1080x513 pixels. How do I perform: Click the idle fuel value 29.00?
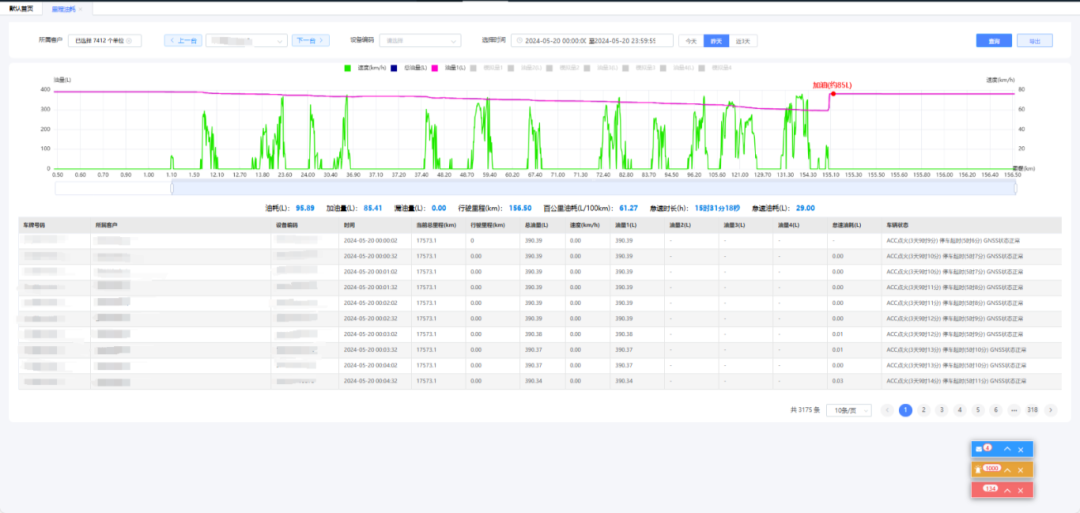806,207
